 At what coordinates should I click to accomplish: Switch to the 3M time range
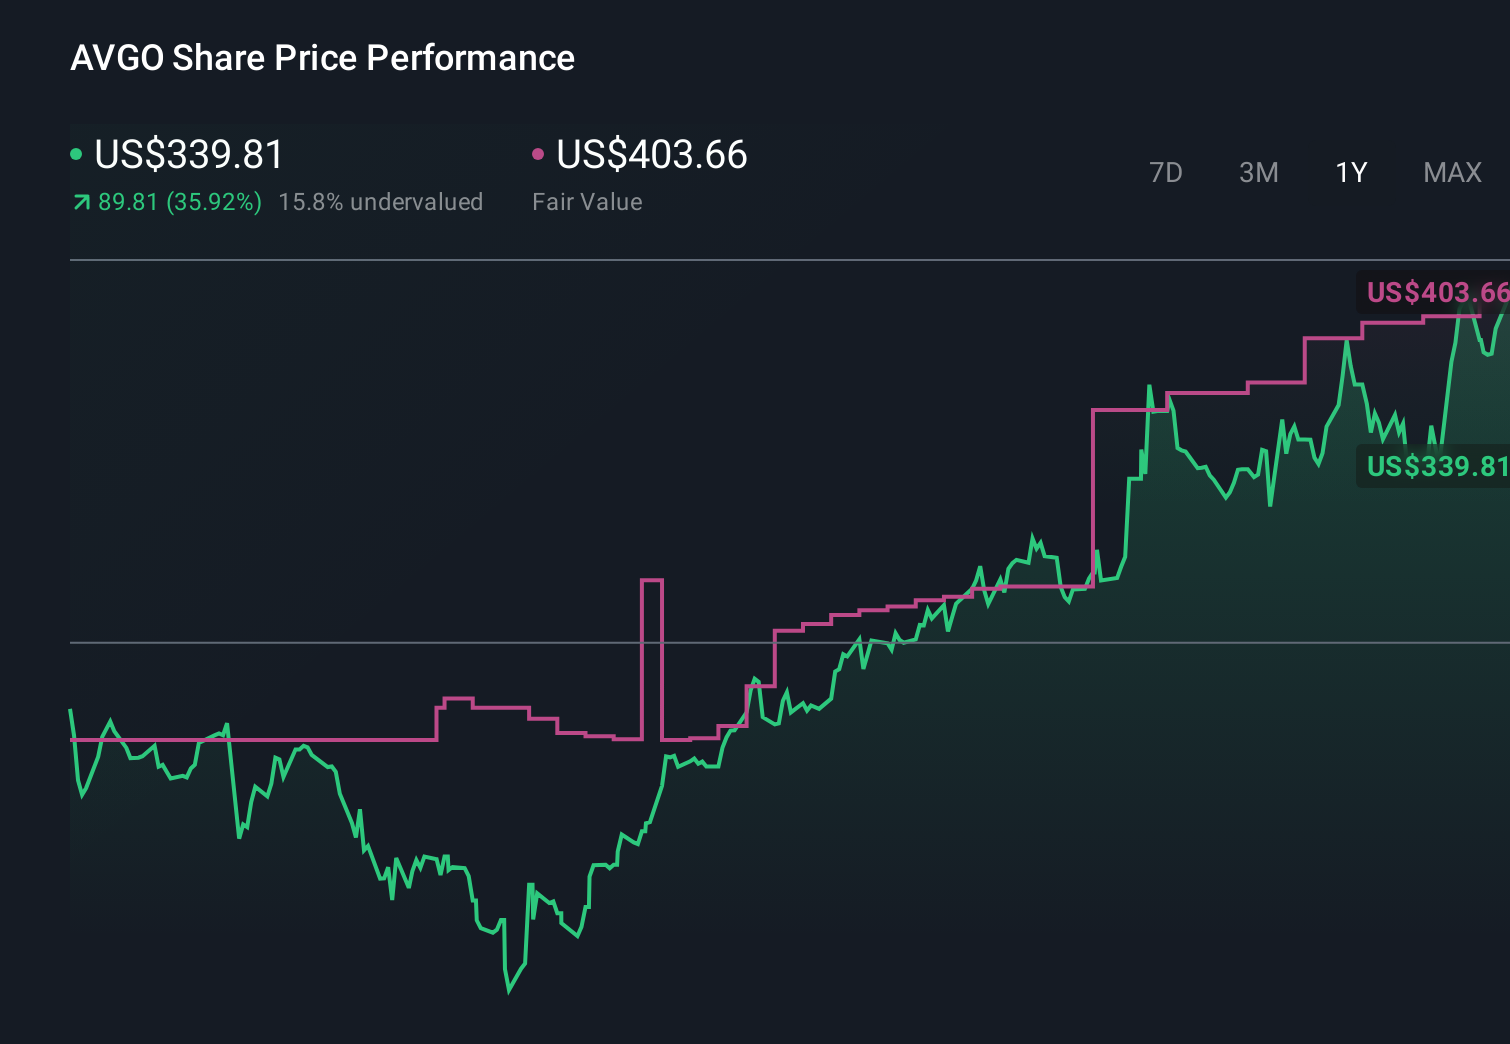coord(1258,172)
